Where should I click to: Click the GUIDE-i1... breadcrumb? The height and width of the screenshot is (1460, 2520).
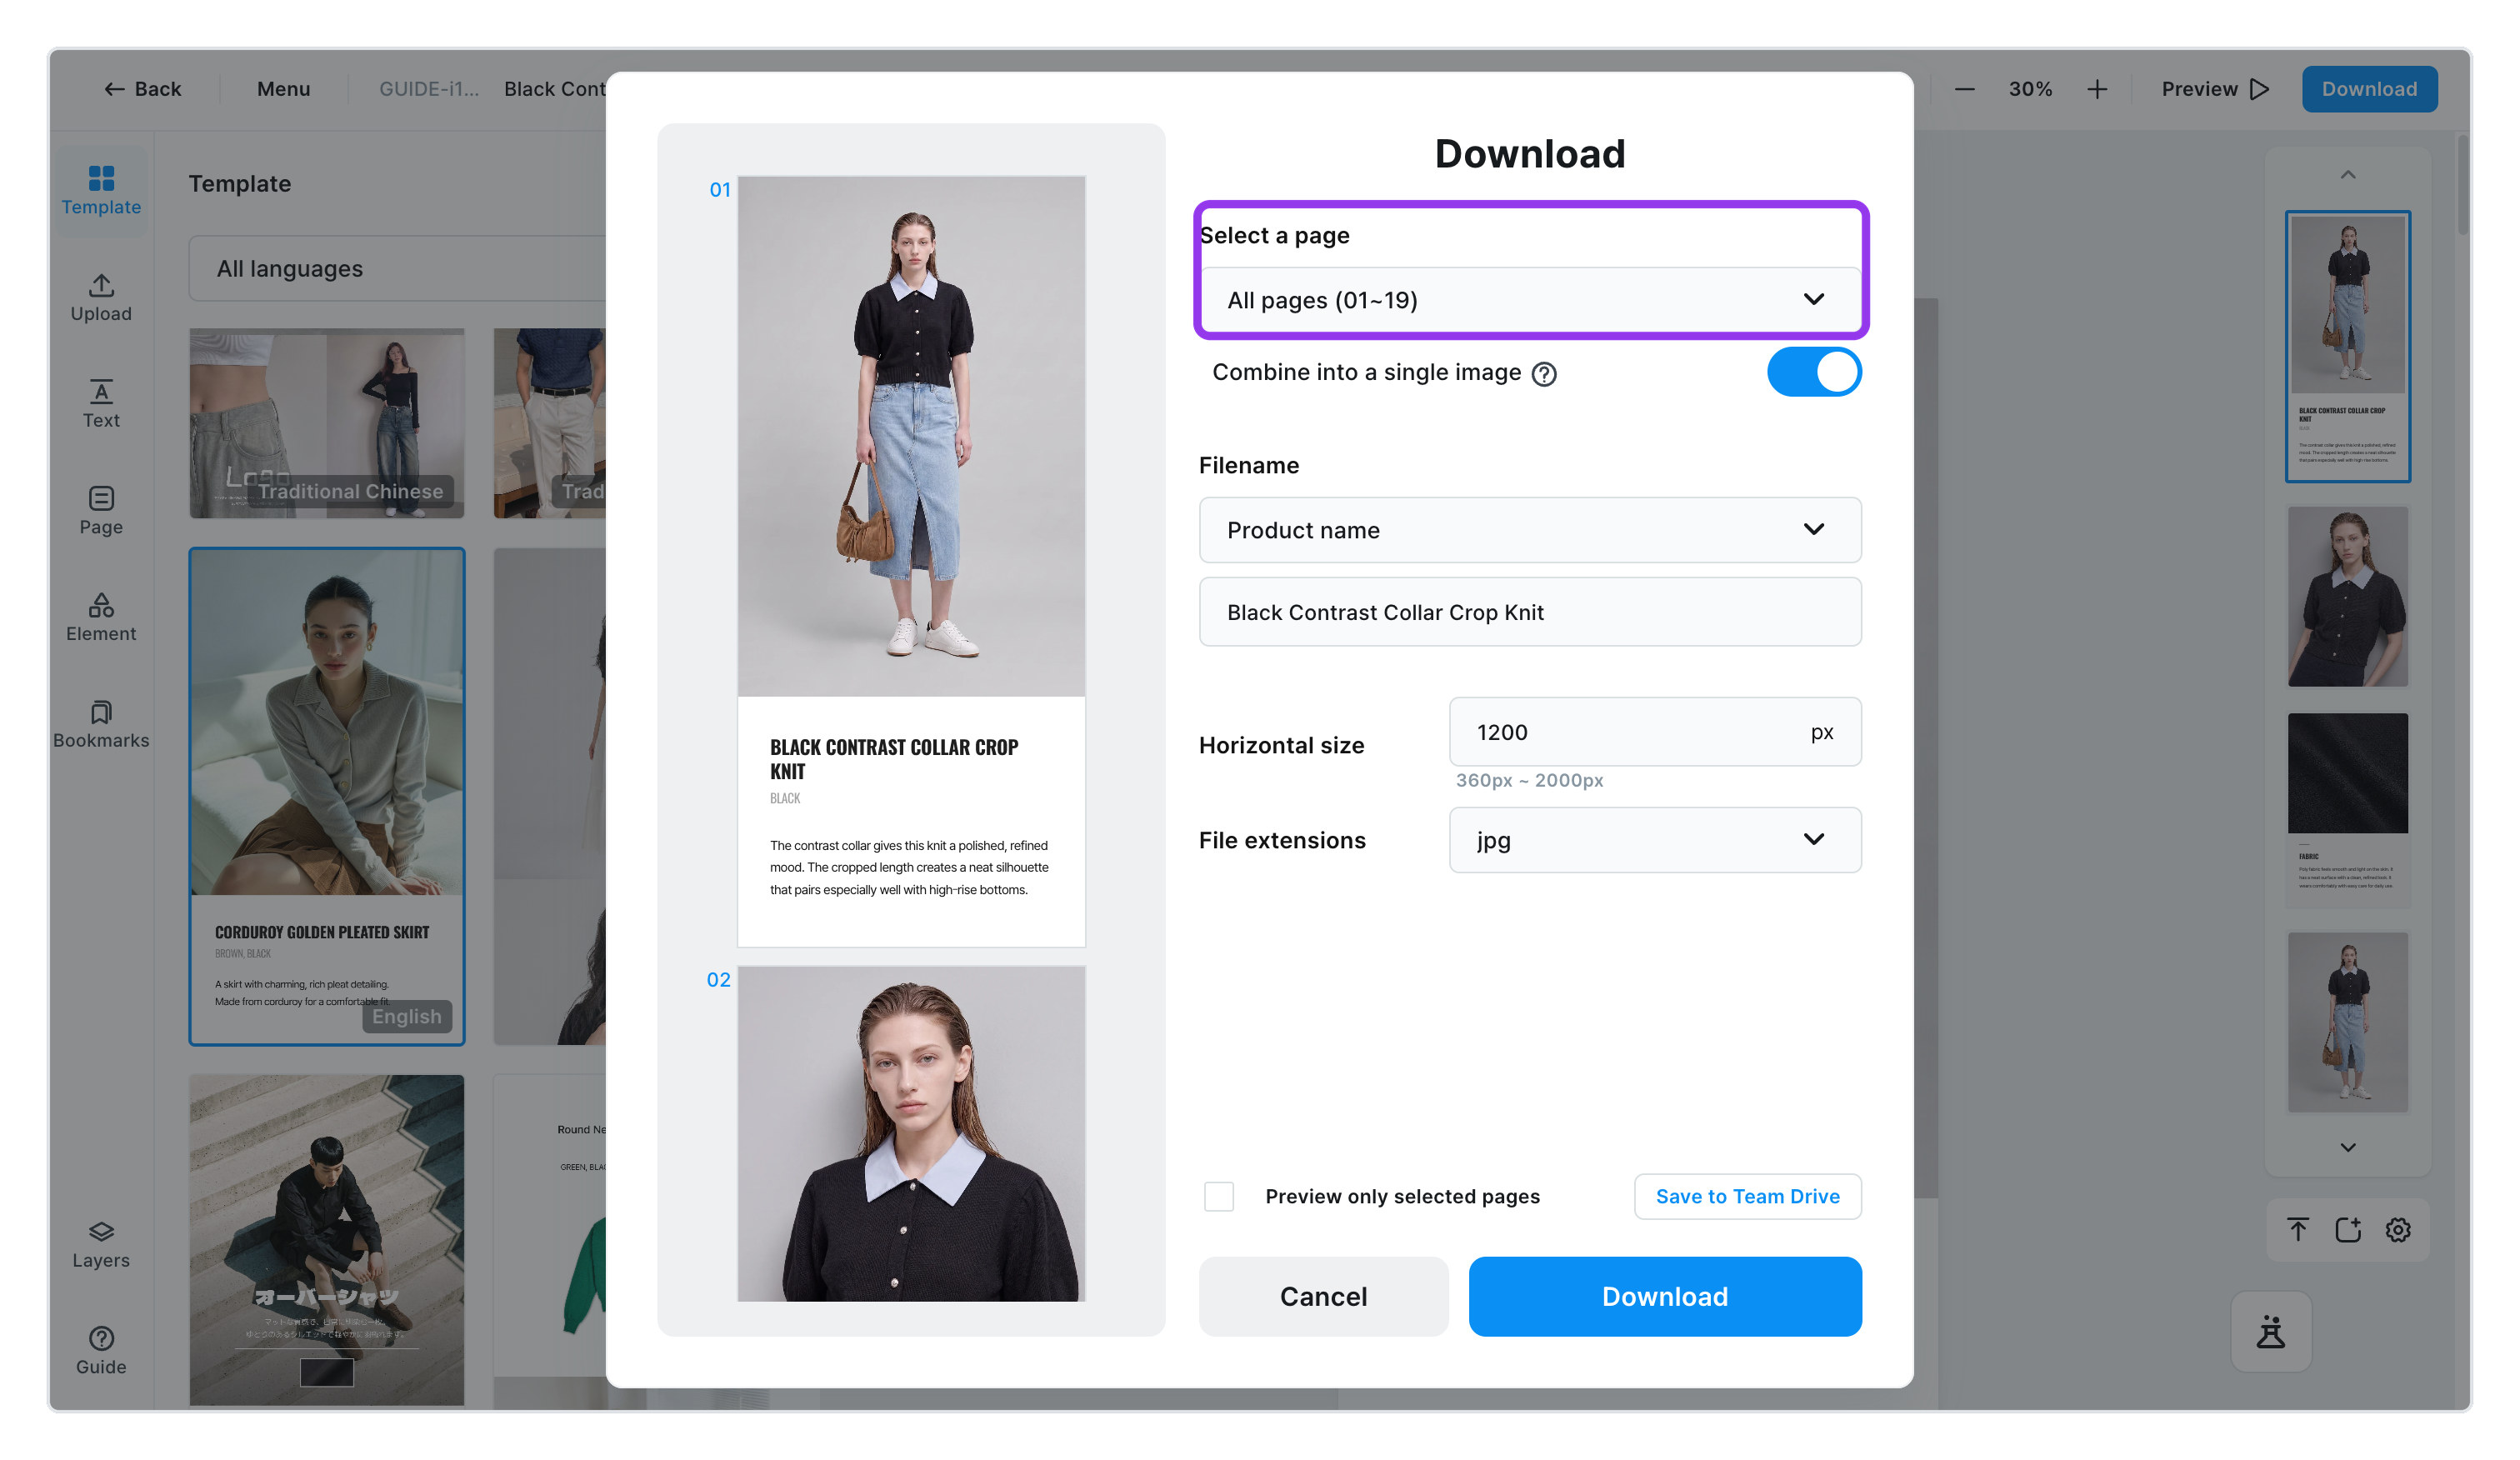click(x=429, y=89)
